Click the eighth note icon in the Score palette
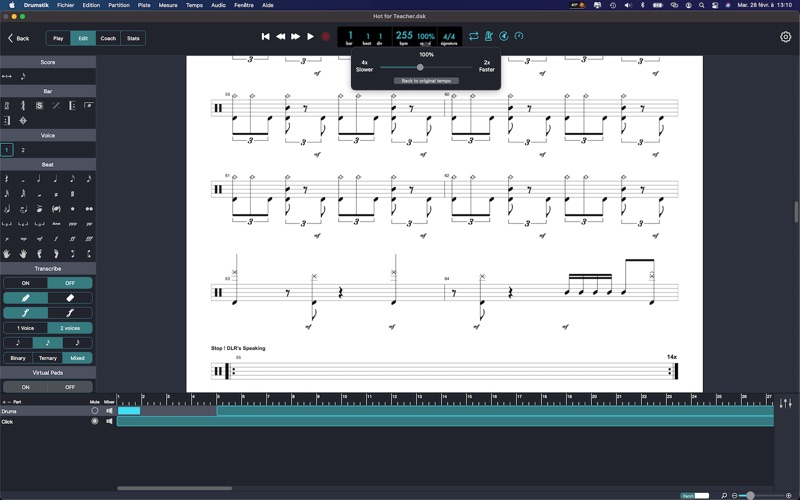Image resolution: width=800 pixels, height=500 pixels. coord(23,77)
